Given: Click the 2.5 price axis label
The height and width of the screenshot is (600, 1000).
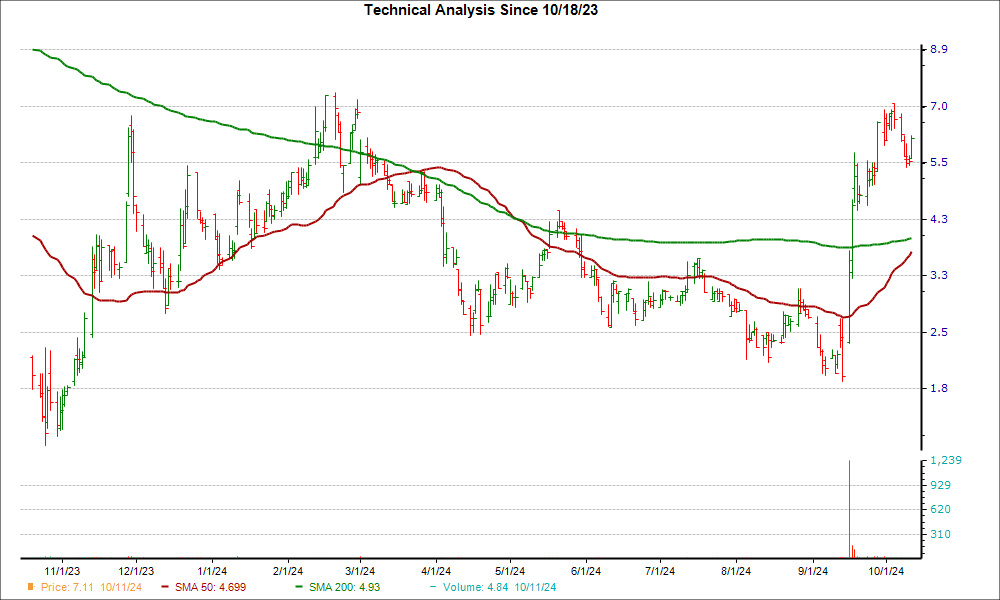Looking at the screenshot, I should 939,332.
